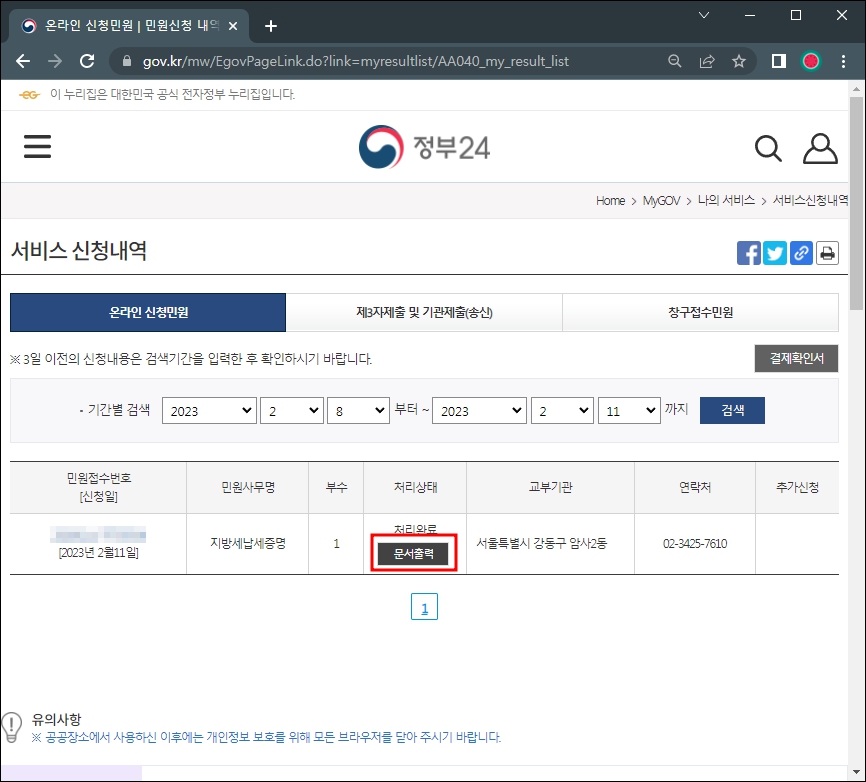Screen dimensions: 866x782
Task: Open search with the magnifier icon
Action: [x=768, y=148]
